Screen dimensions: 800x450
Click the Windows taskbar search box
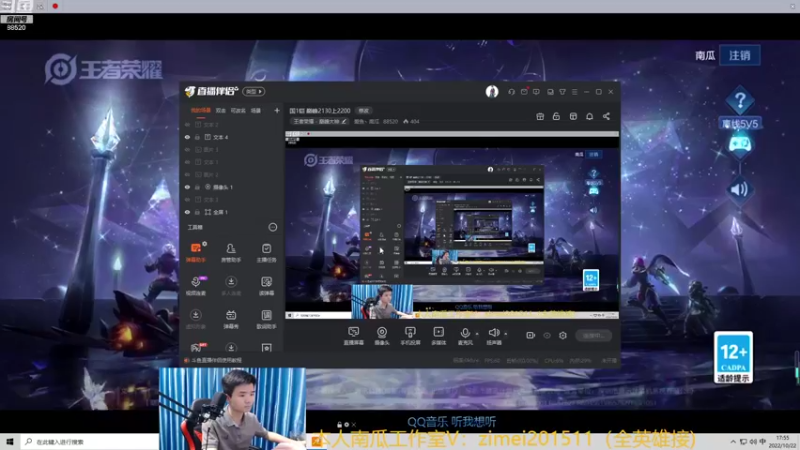(89, 441)
